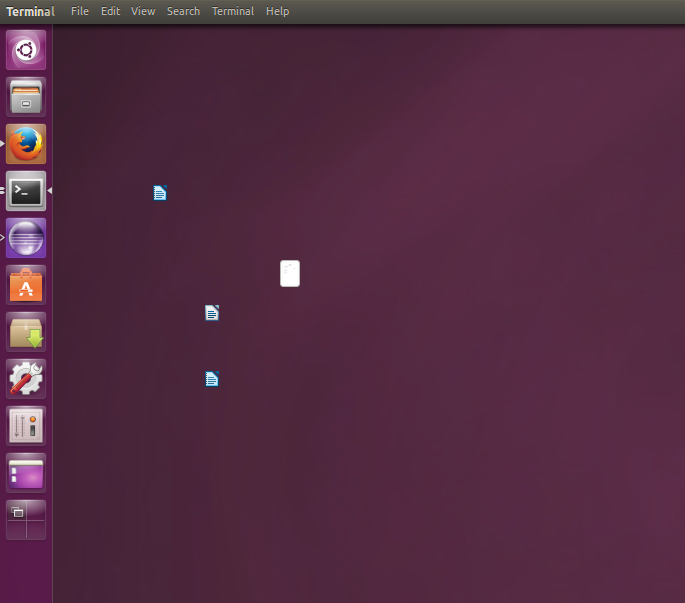Viewport: 685px width, 603px height.
Task: Open the mixer-style settings launcher icon
Action: 26,426
